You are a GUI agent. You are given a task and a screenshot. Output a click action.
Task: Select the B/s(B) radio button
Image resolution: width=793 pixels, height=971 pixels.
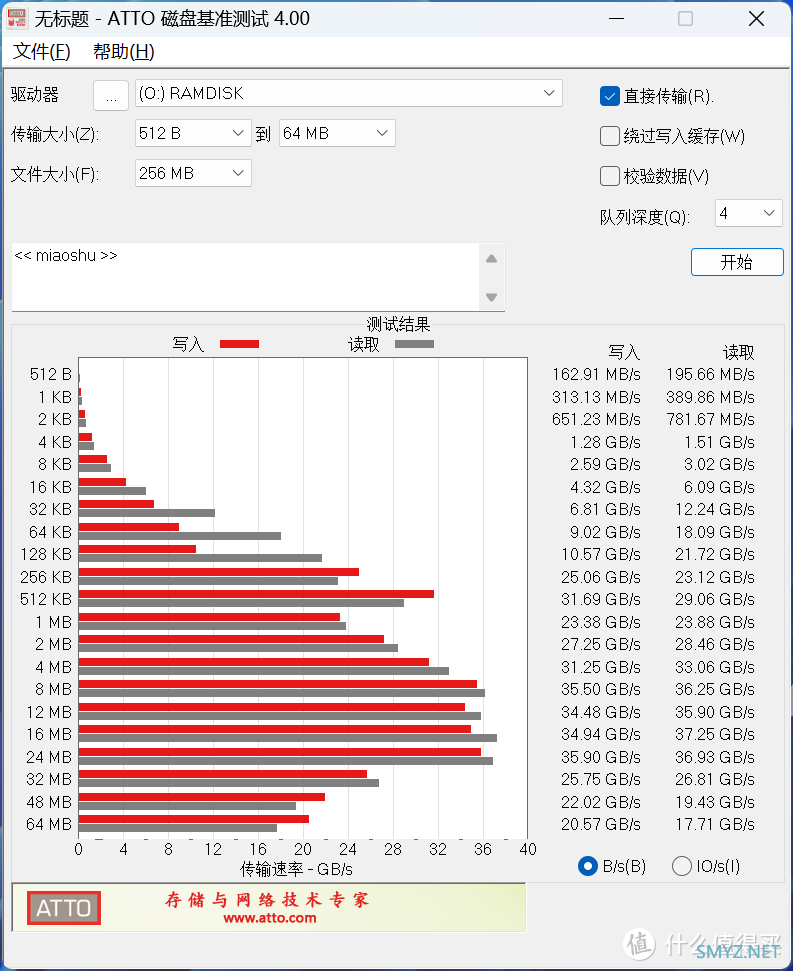click(x=587, y=866)
